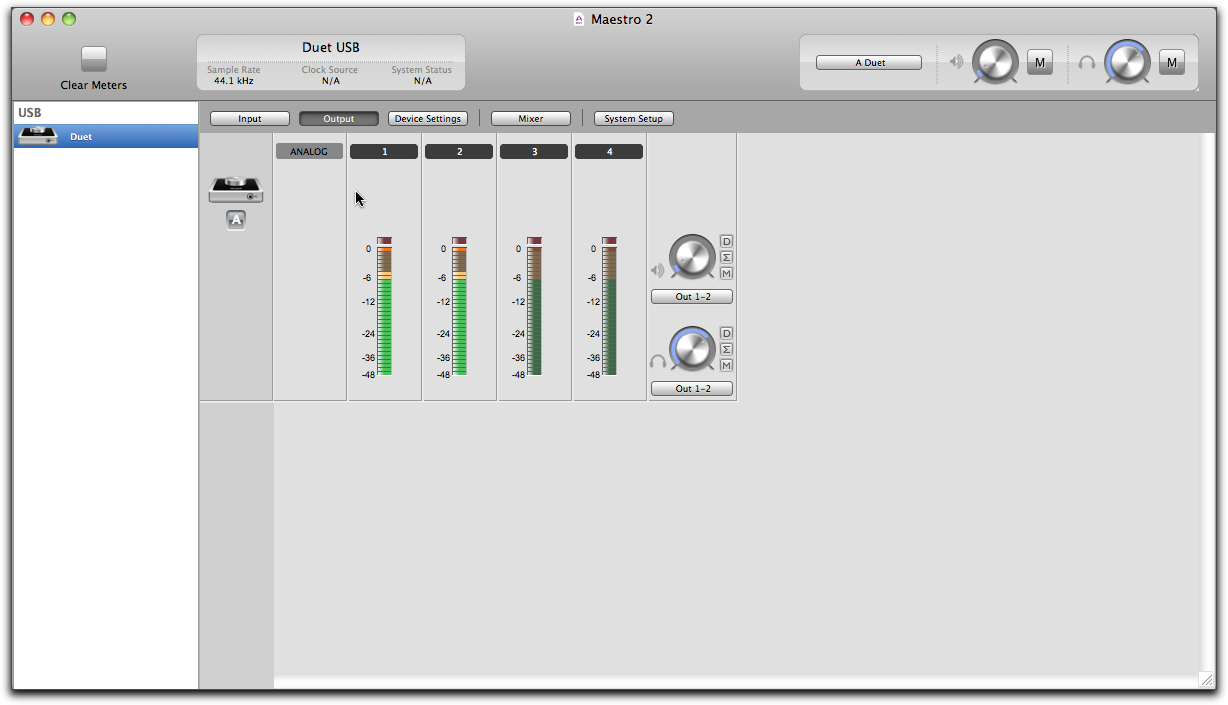1228x705 pixels.
Task: Clear the clip indicator atop the channel 2 meter
Action: point(460,241)
